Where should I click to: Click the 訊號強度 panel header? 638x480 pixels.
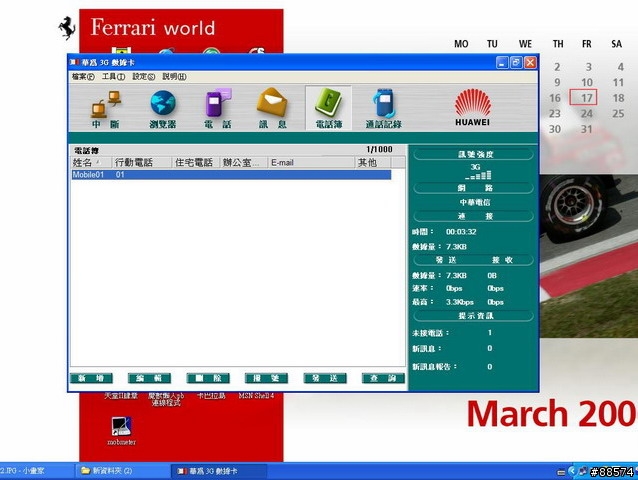point(474,154)
